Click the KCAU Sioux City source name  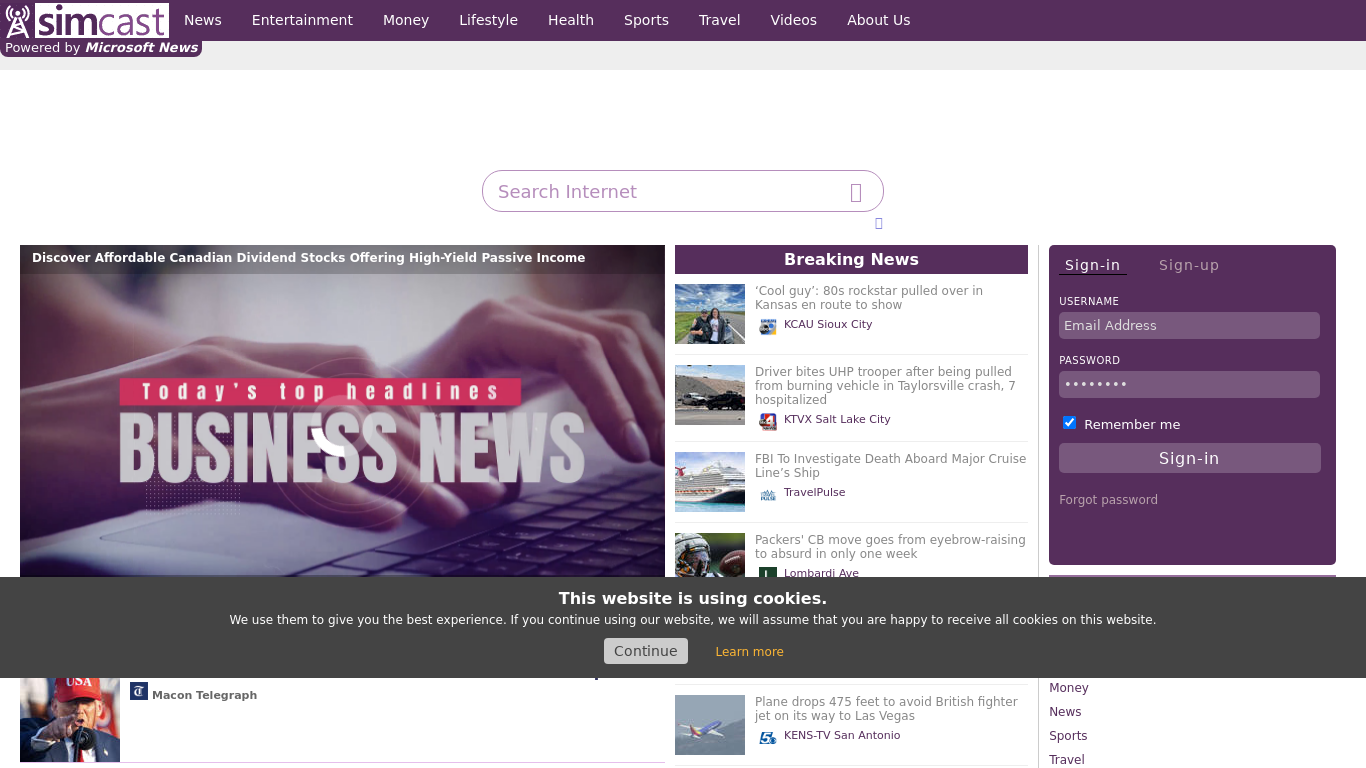coord(828,324)
